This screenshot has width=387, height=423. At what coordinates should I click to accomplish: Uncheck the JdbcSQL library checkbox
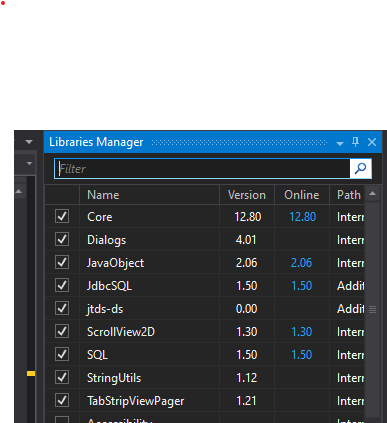click(62, 285)
